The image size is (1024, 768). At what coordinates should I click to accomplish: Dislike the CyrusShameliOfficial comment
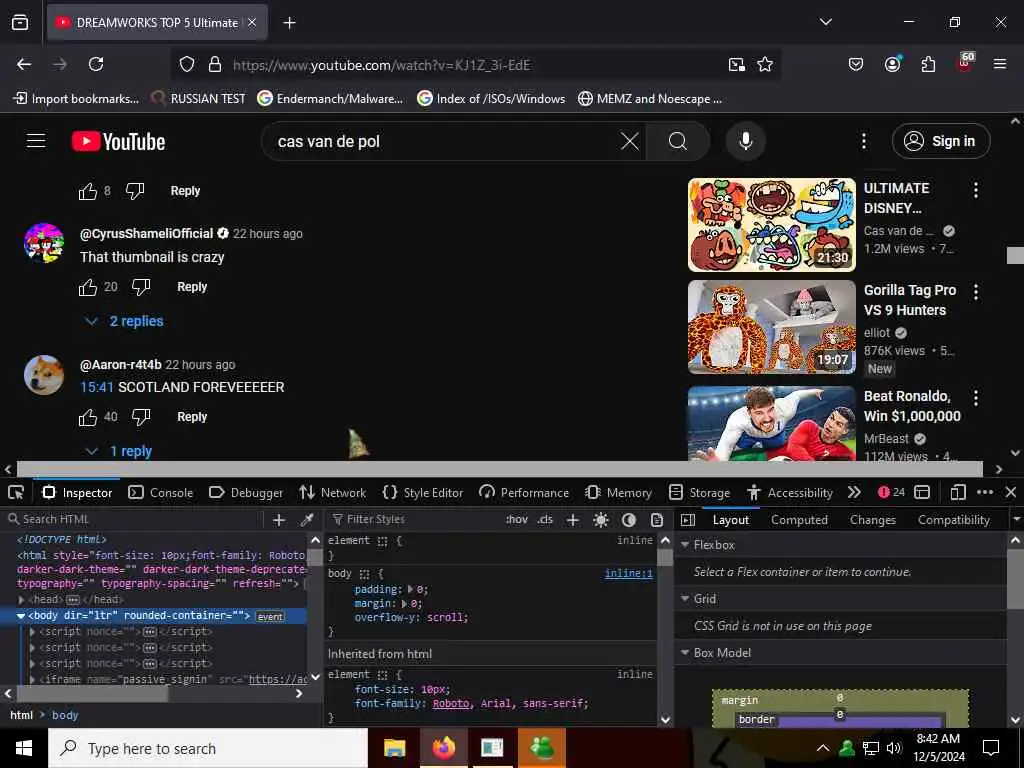click(x=141, y=287)
